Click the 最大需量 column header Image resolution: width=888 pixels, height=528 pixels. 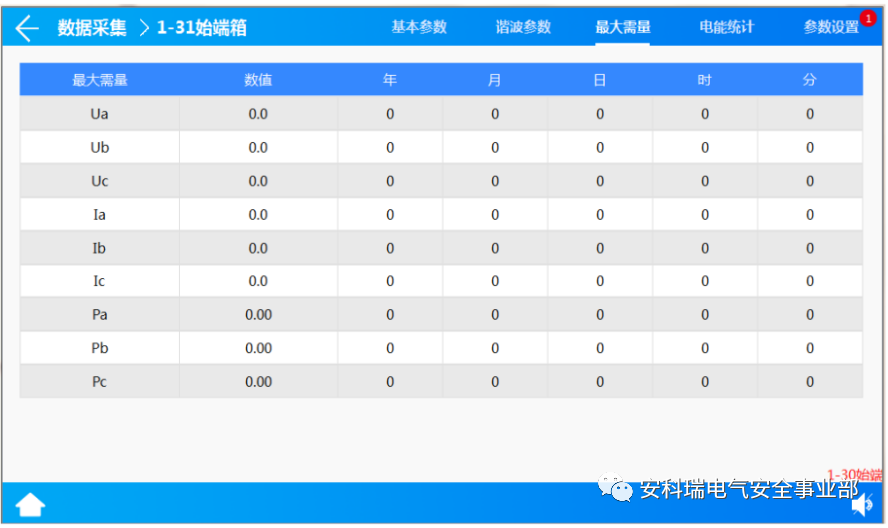pos(100,80)
